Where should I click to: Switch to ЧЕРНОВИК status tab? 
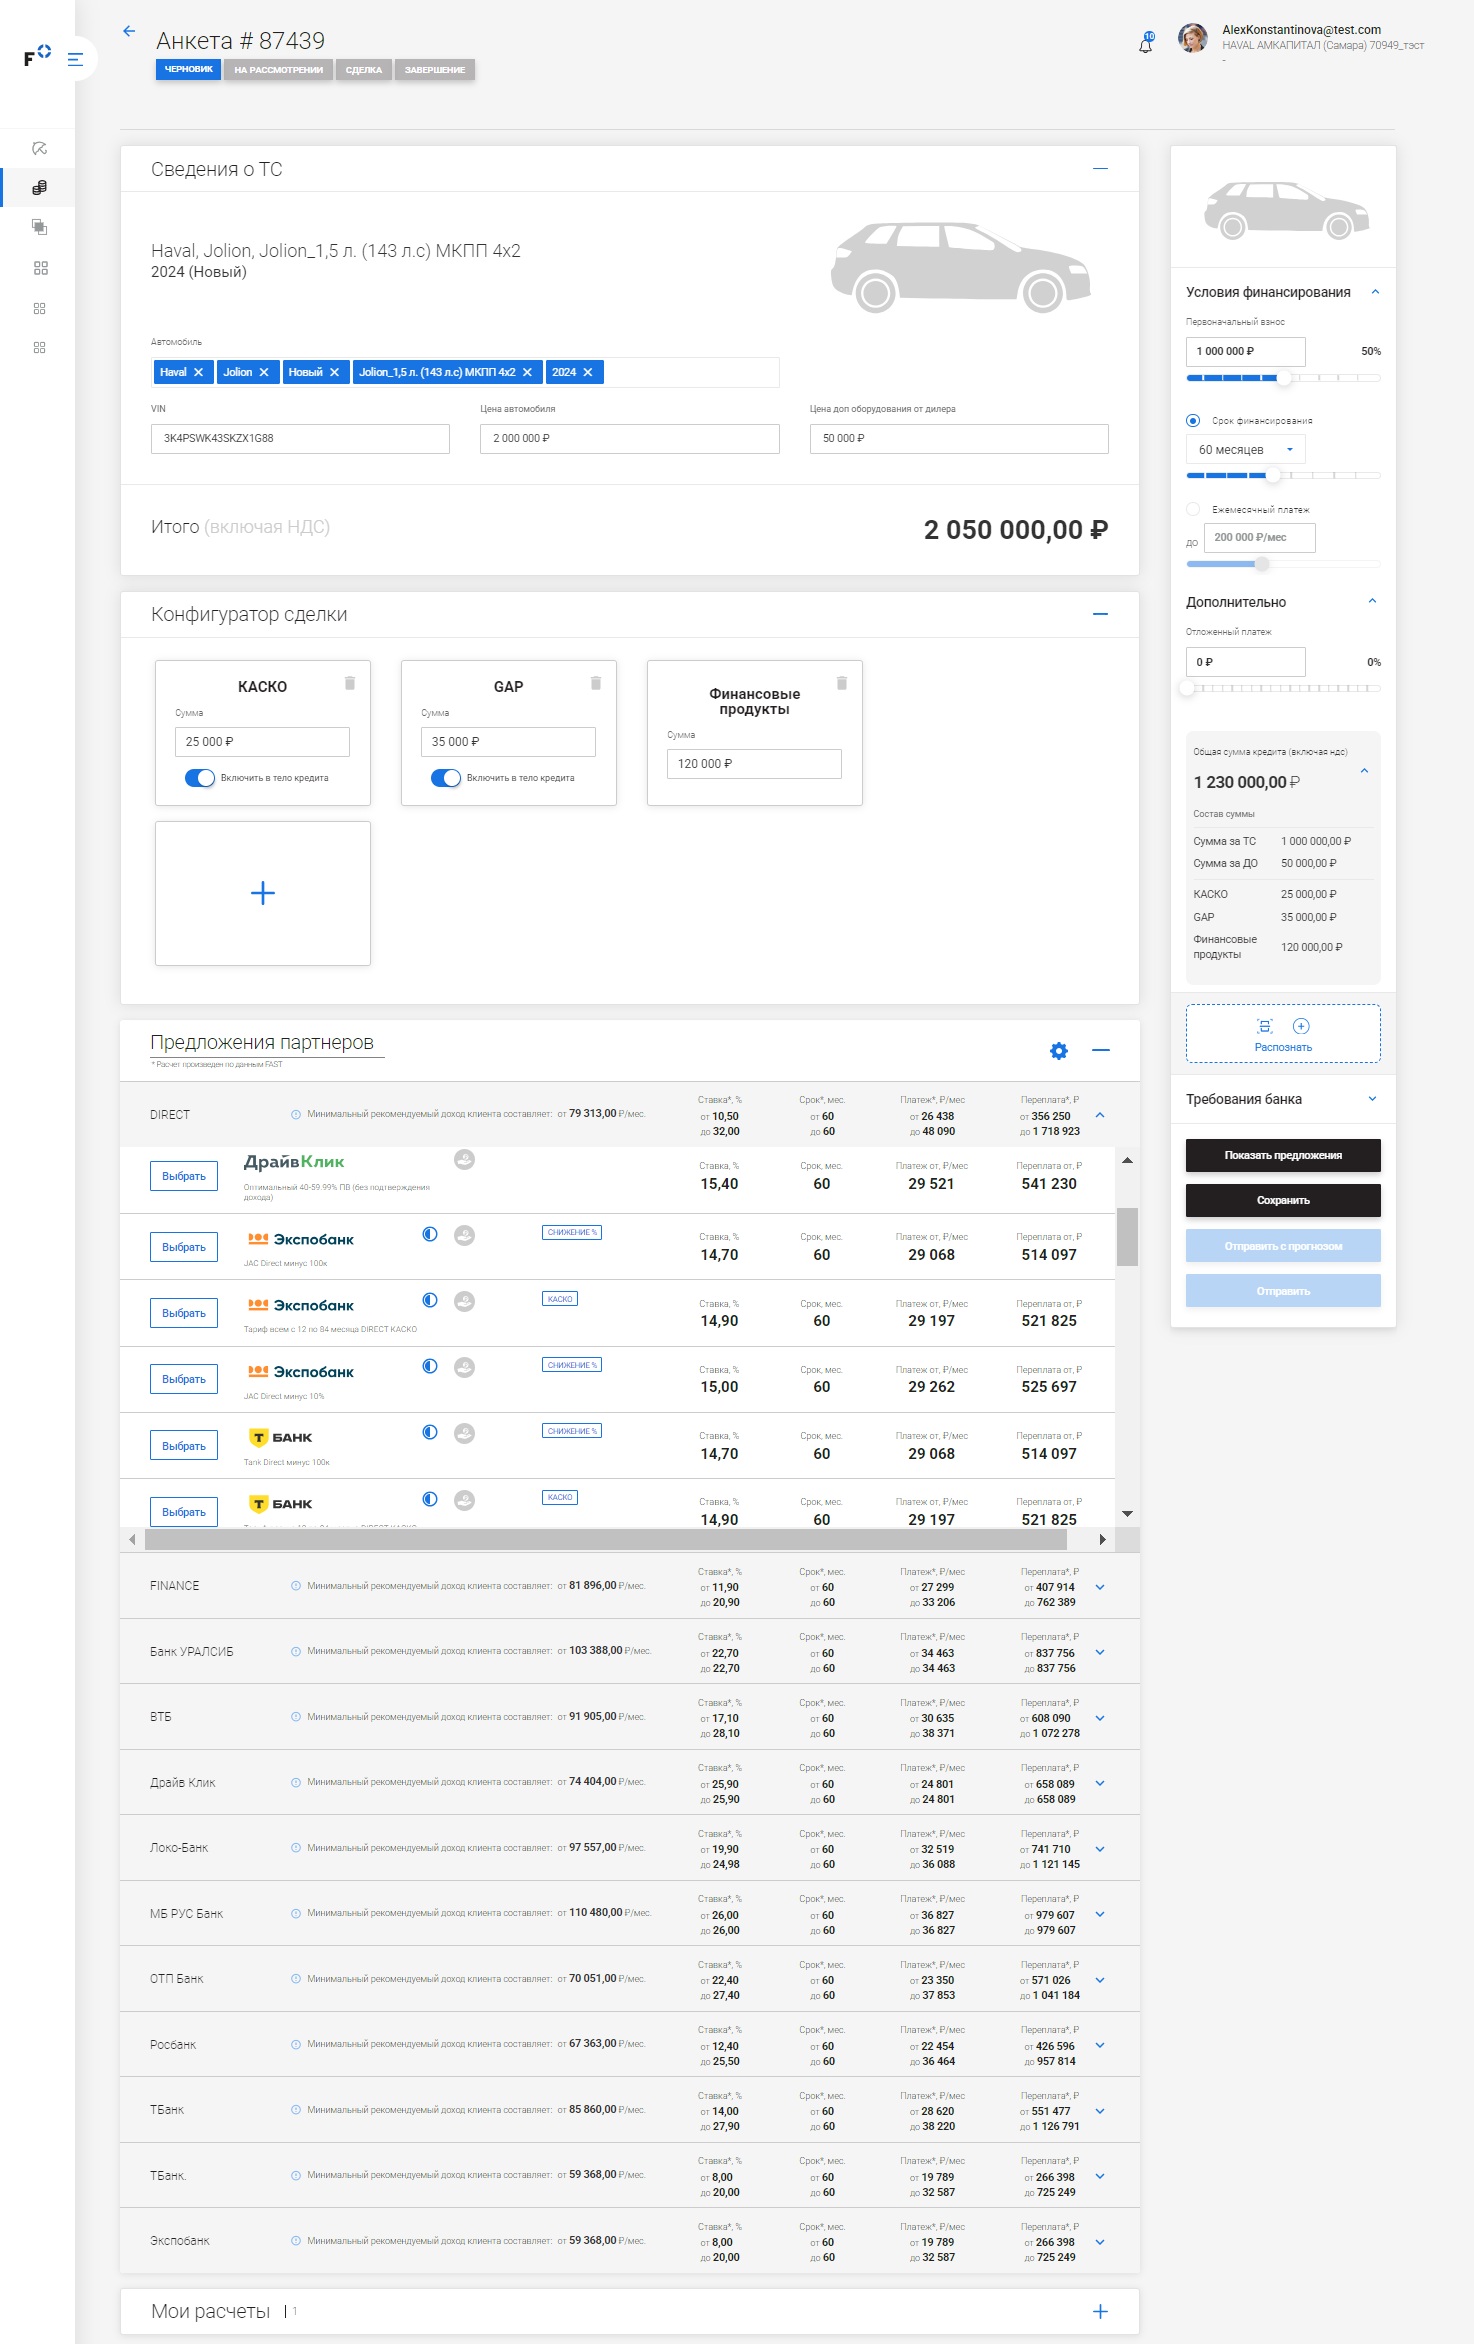click(188, 69)
